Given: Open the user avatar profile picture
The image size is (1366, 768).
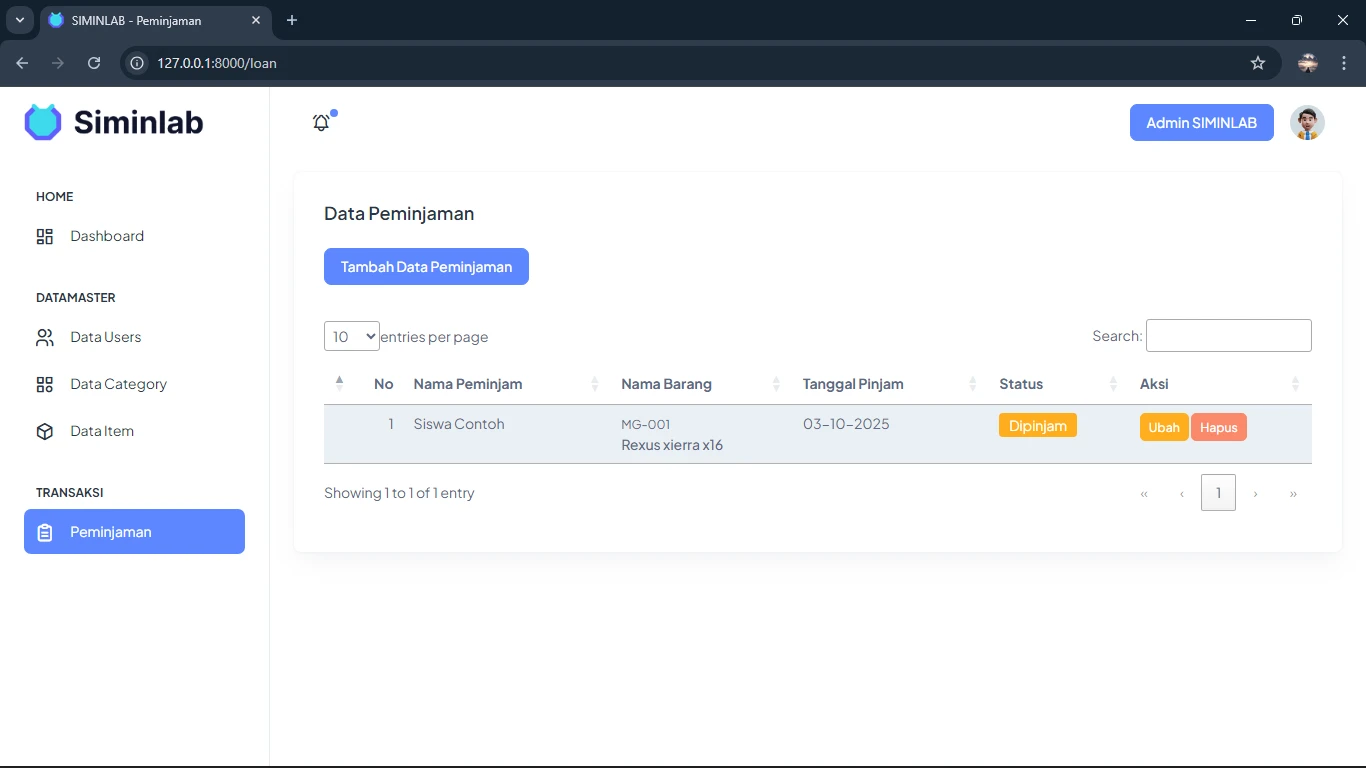Looking at the screenshot, I should pos(1307,123).
